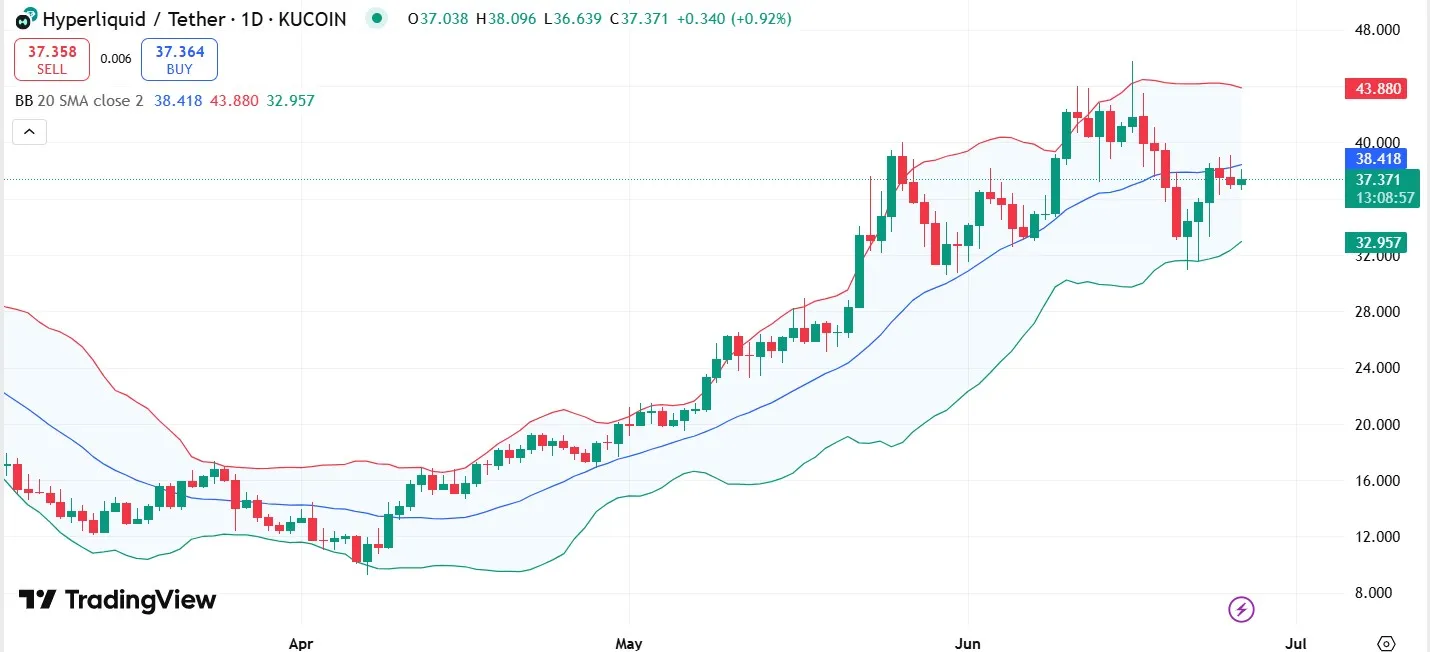1430x652 pixels.
Task: Click the TradingView logo
Action: 115,600
